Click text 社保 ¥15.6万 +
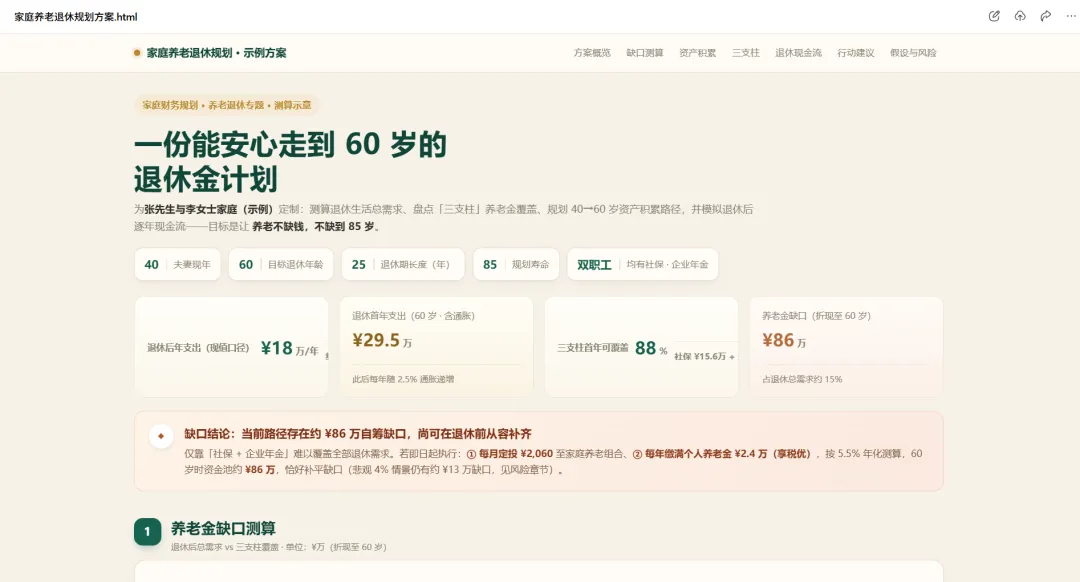This screenshot has width=1080, height=582. 704,356
